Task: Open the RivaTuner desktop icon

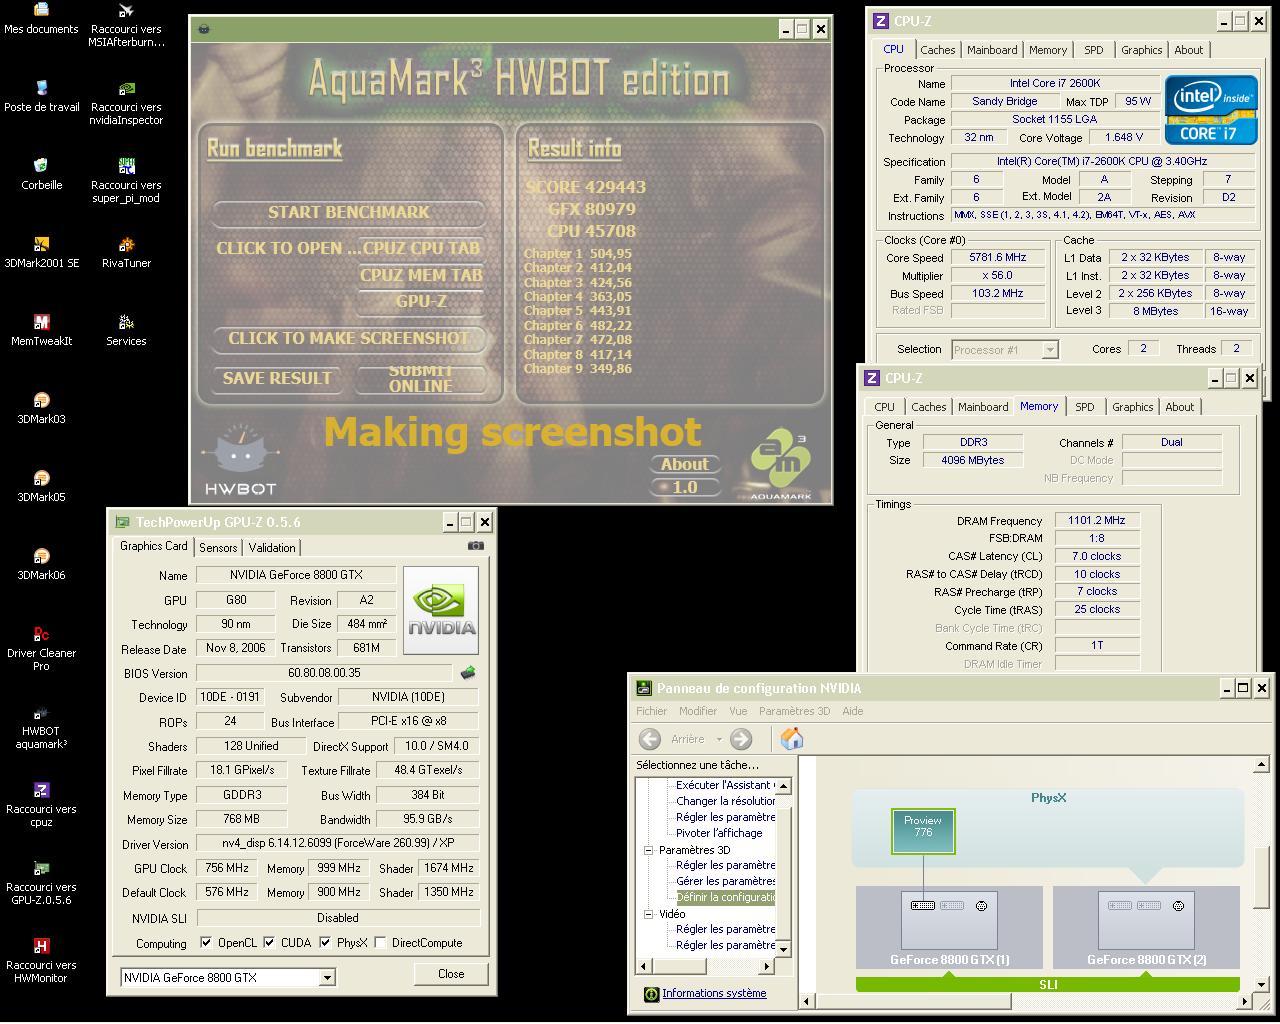Action: 126,244
